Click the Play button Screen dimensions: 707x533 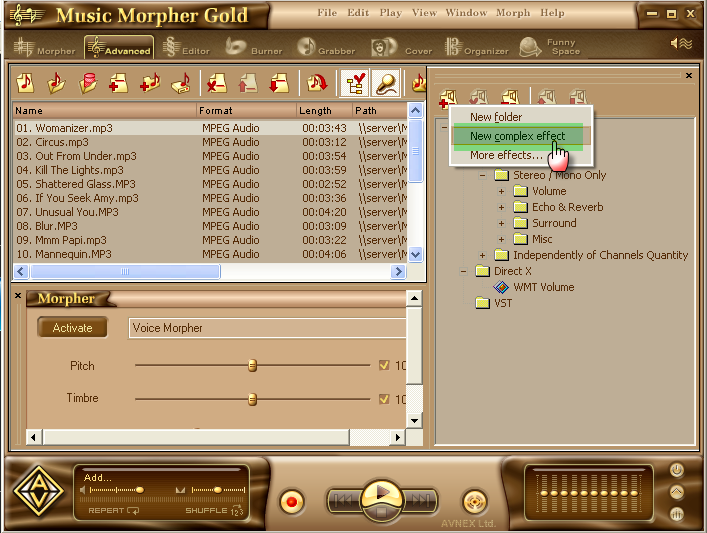pos(381,492)
